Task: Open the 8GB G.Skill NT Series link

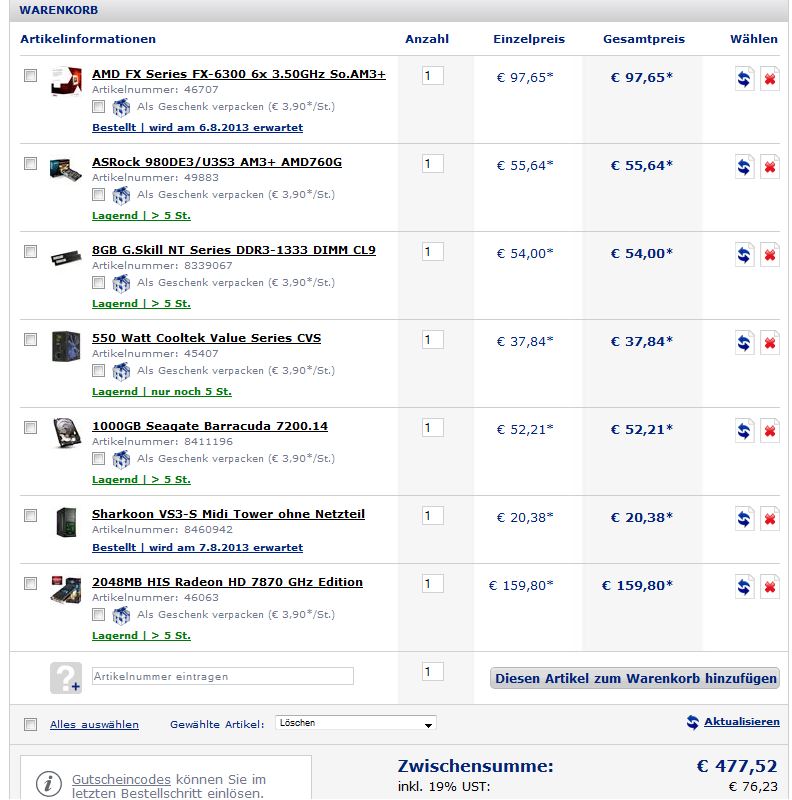Action: 234,250
